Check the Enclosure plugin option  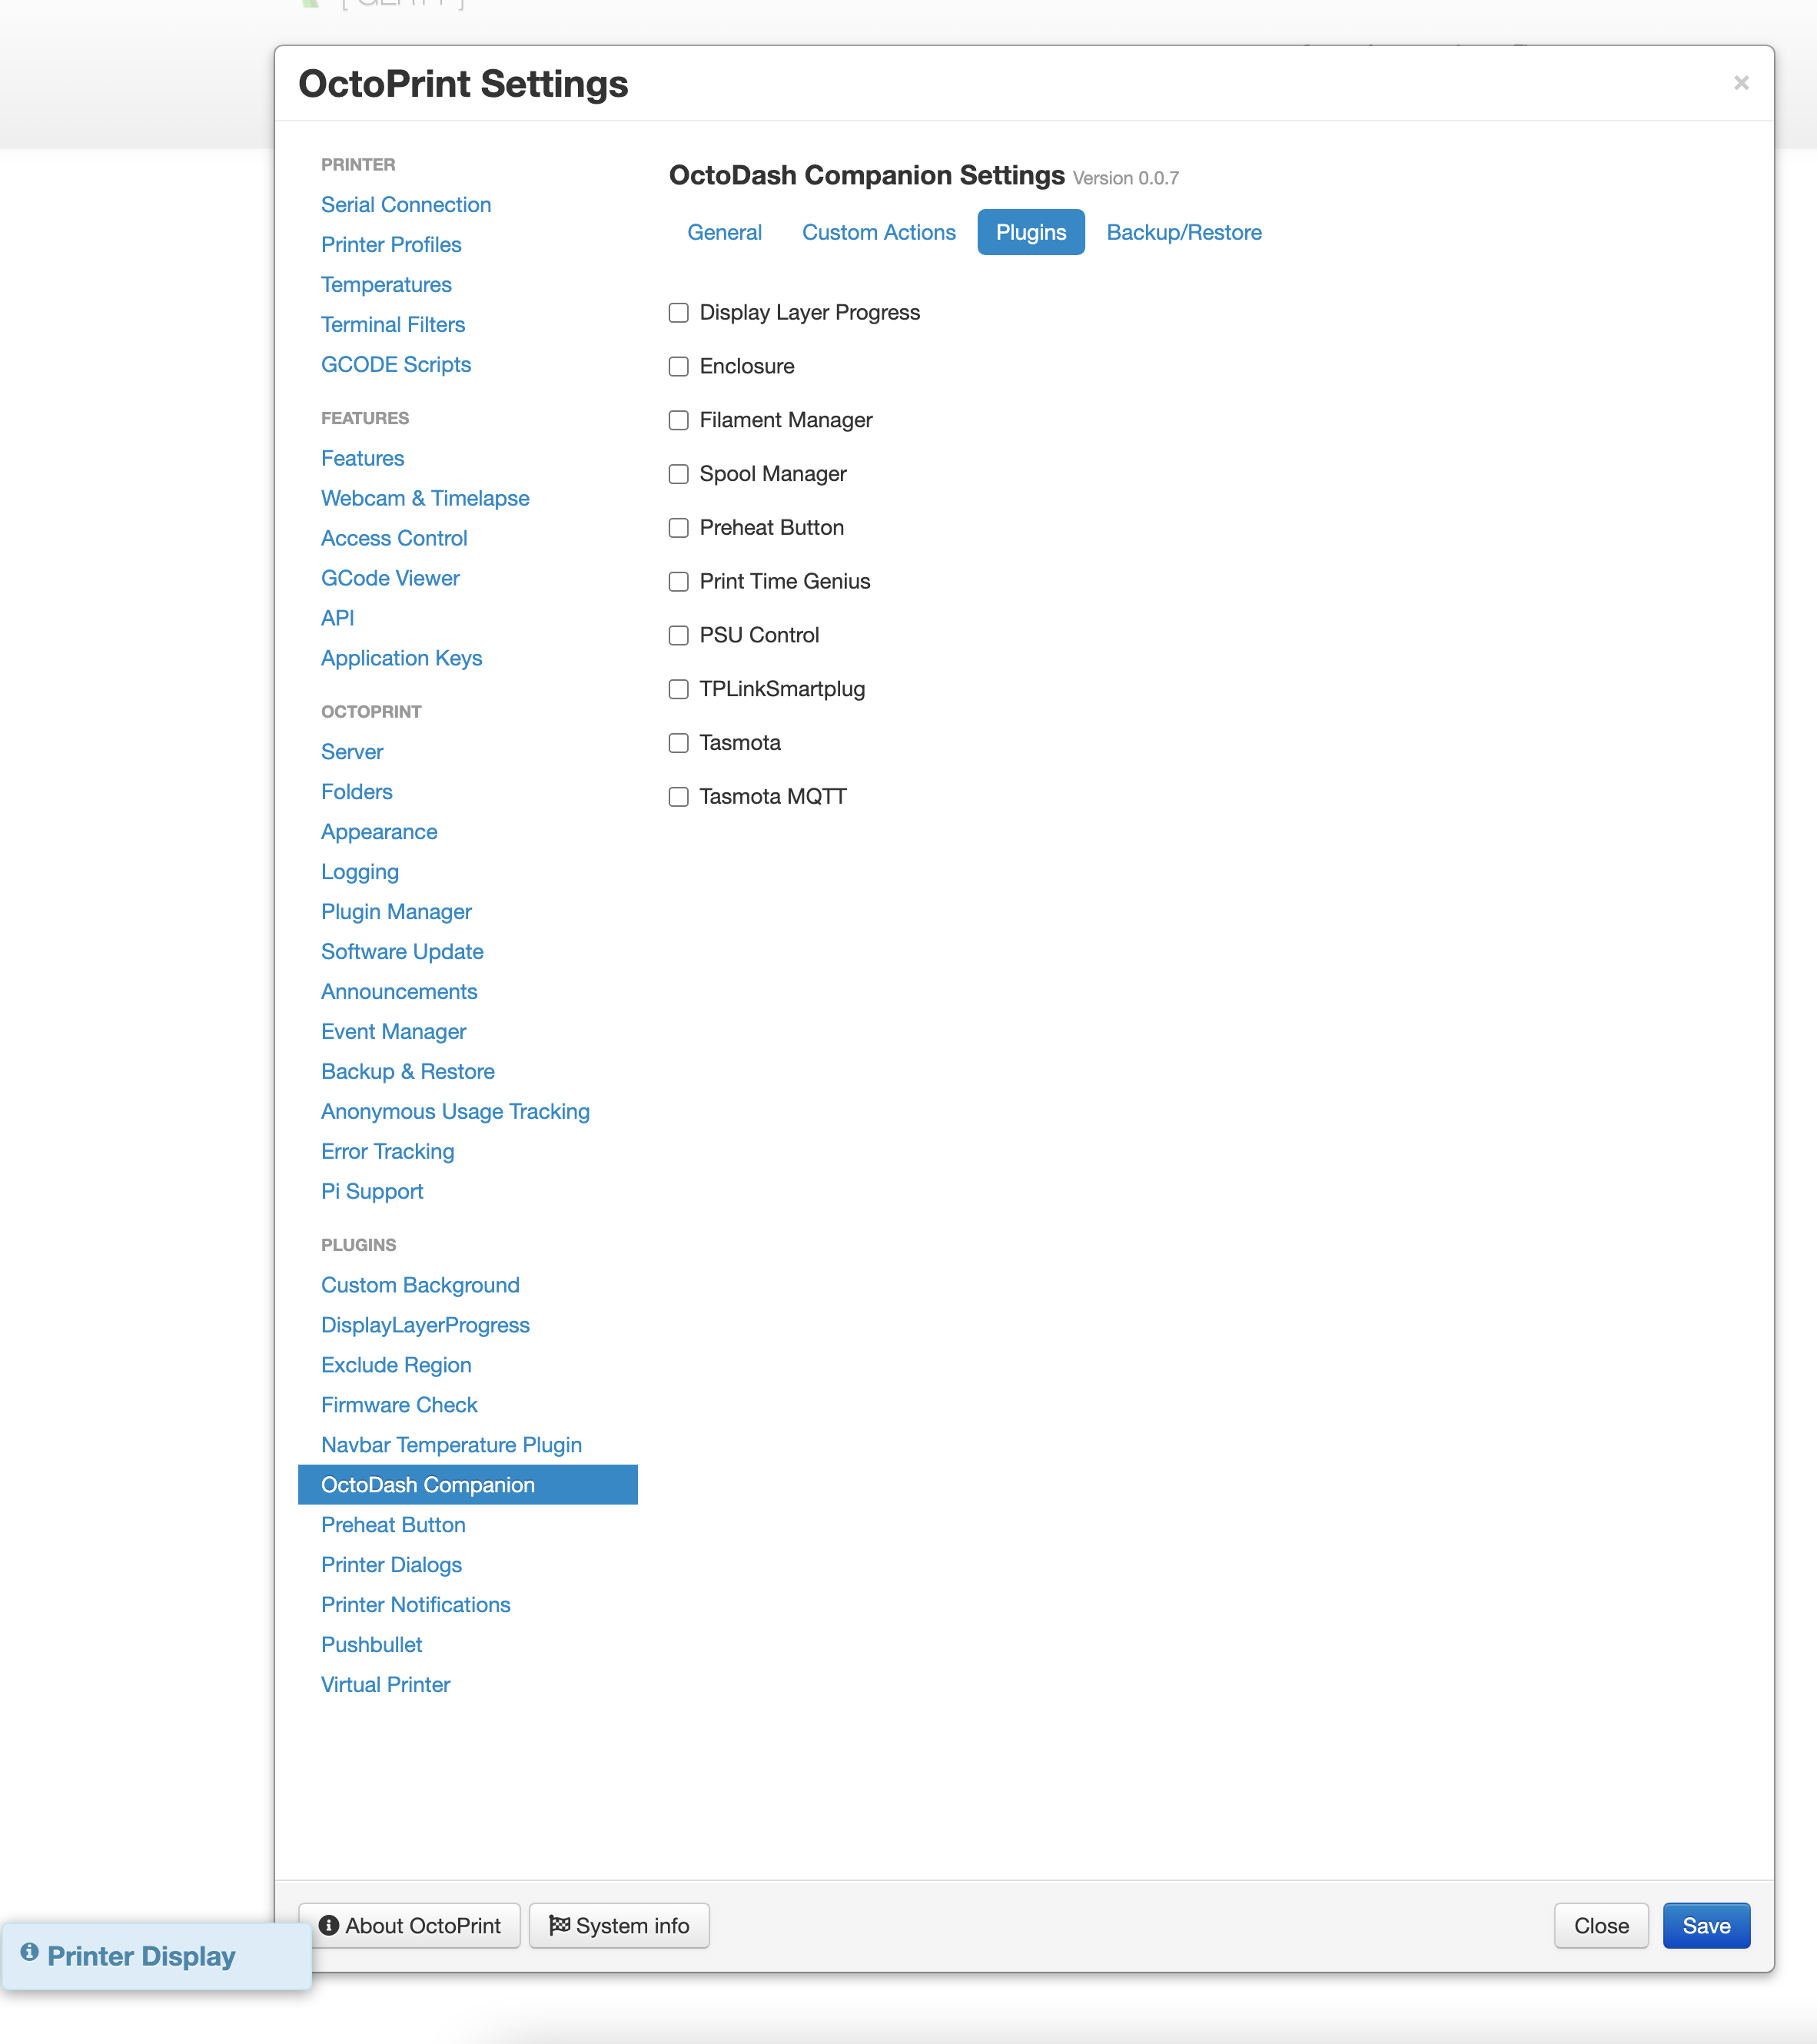click(x=679, y=366)
